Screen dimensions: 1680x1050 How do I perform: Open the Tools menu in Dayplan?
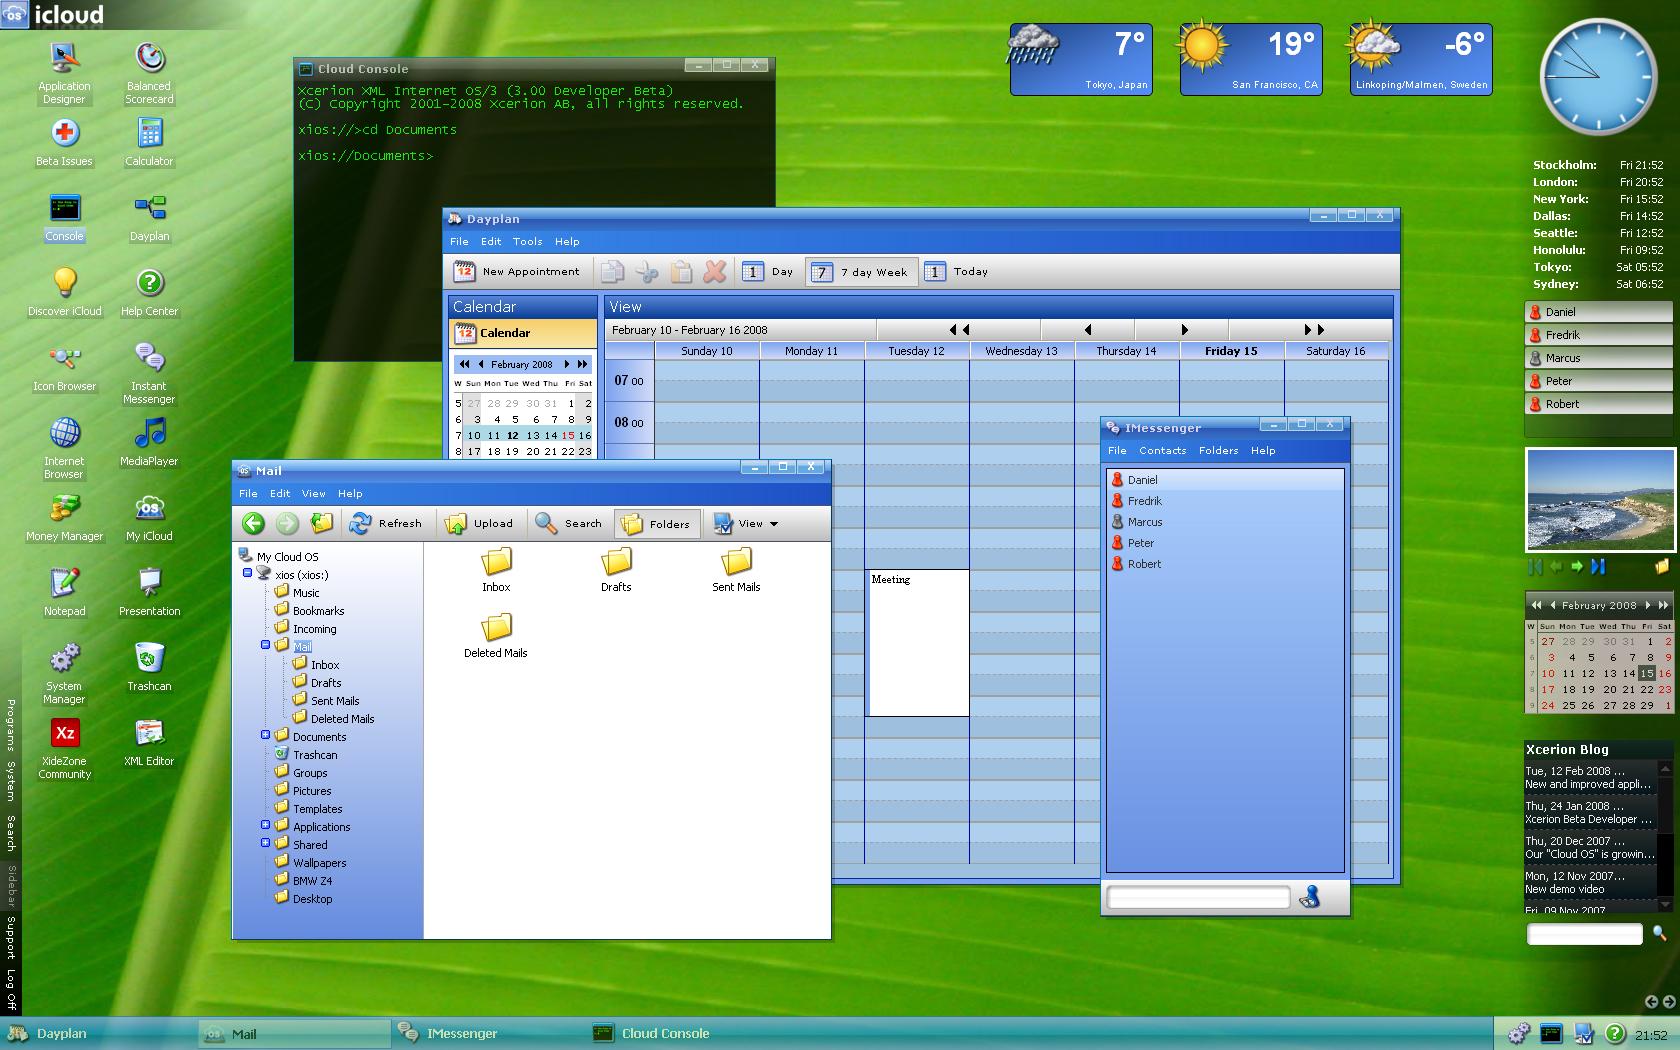527,241
